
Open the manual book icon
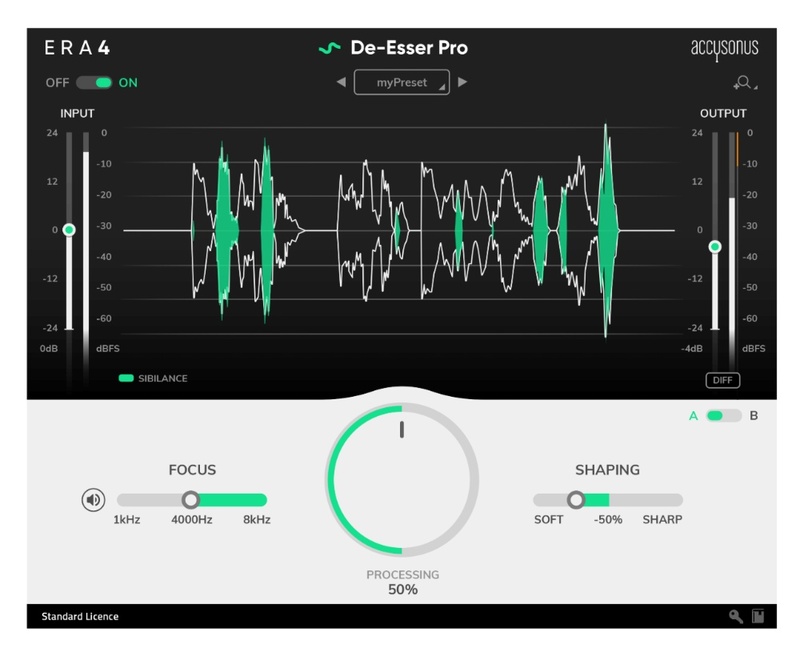pyautogui.click(x=758, y=616)
